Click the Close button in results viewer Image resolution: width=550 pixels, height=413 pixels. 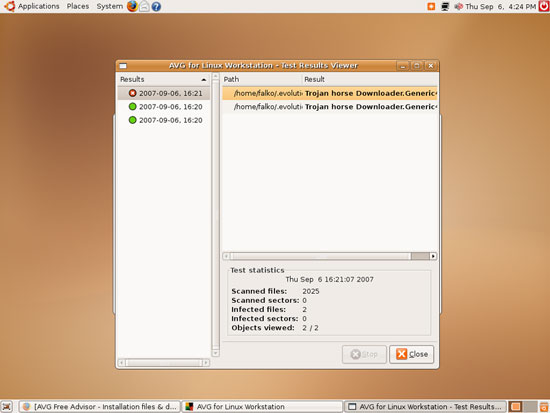click(x=411, y=354)
